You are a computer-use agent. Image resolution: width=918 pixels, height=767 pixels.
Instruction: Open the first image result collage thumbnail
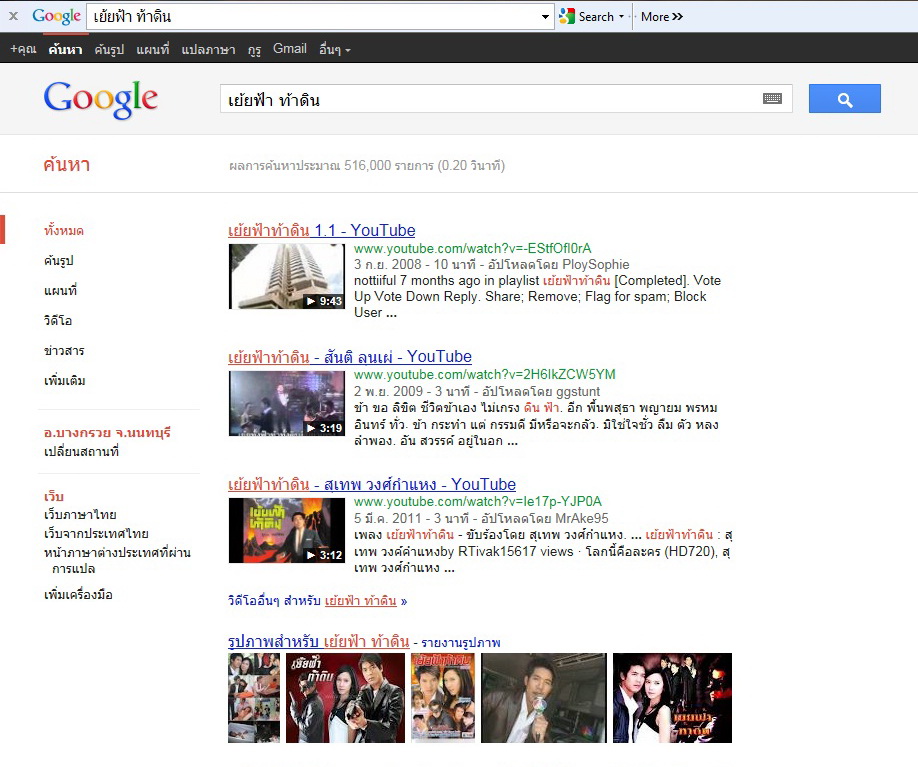coord(254,698)
